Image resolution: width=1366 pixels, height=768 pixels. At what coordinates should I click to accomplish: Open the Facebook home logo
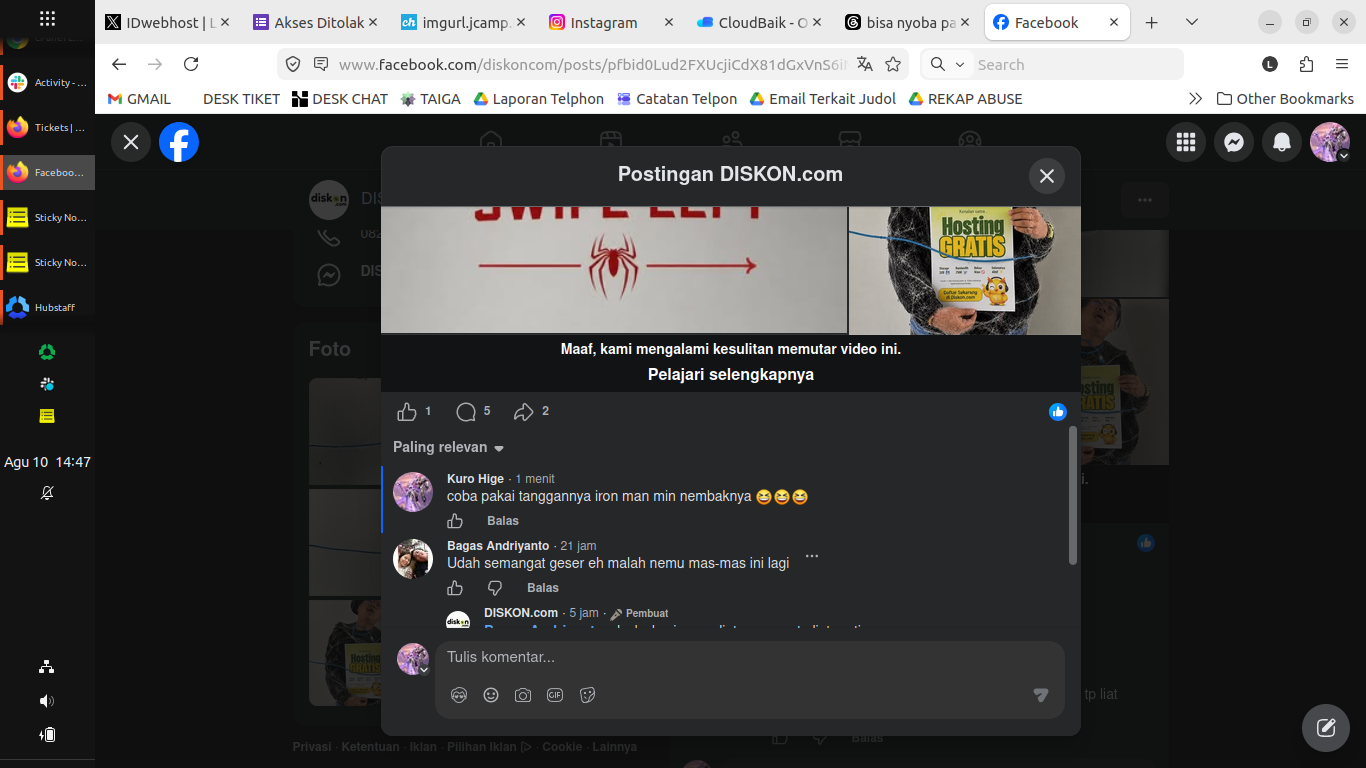point(179,142)
